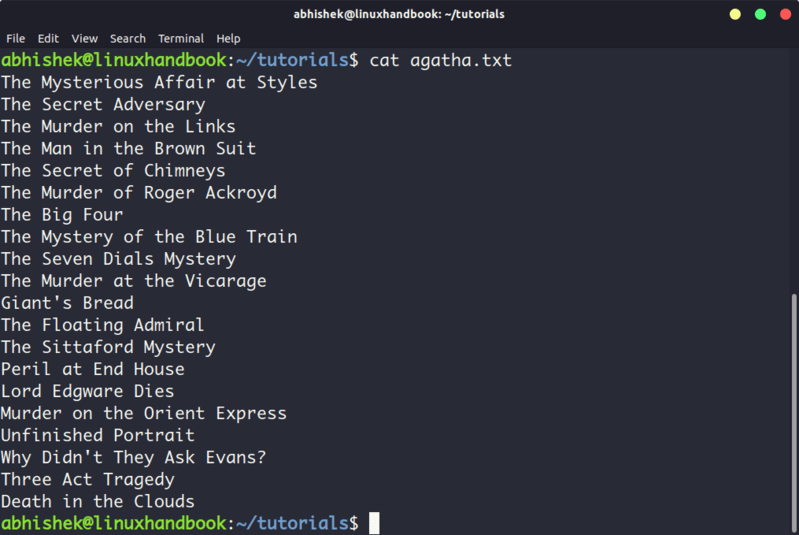Click the line 'The Big Four'
799x535 pixels.
62,215
